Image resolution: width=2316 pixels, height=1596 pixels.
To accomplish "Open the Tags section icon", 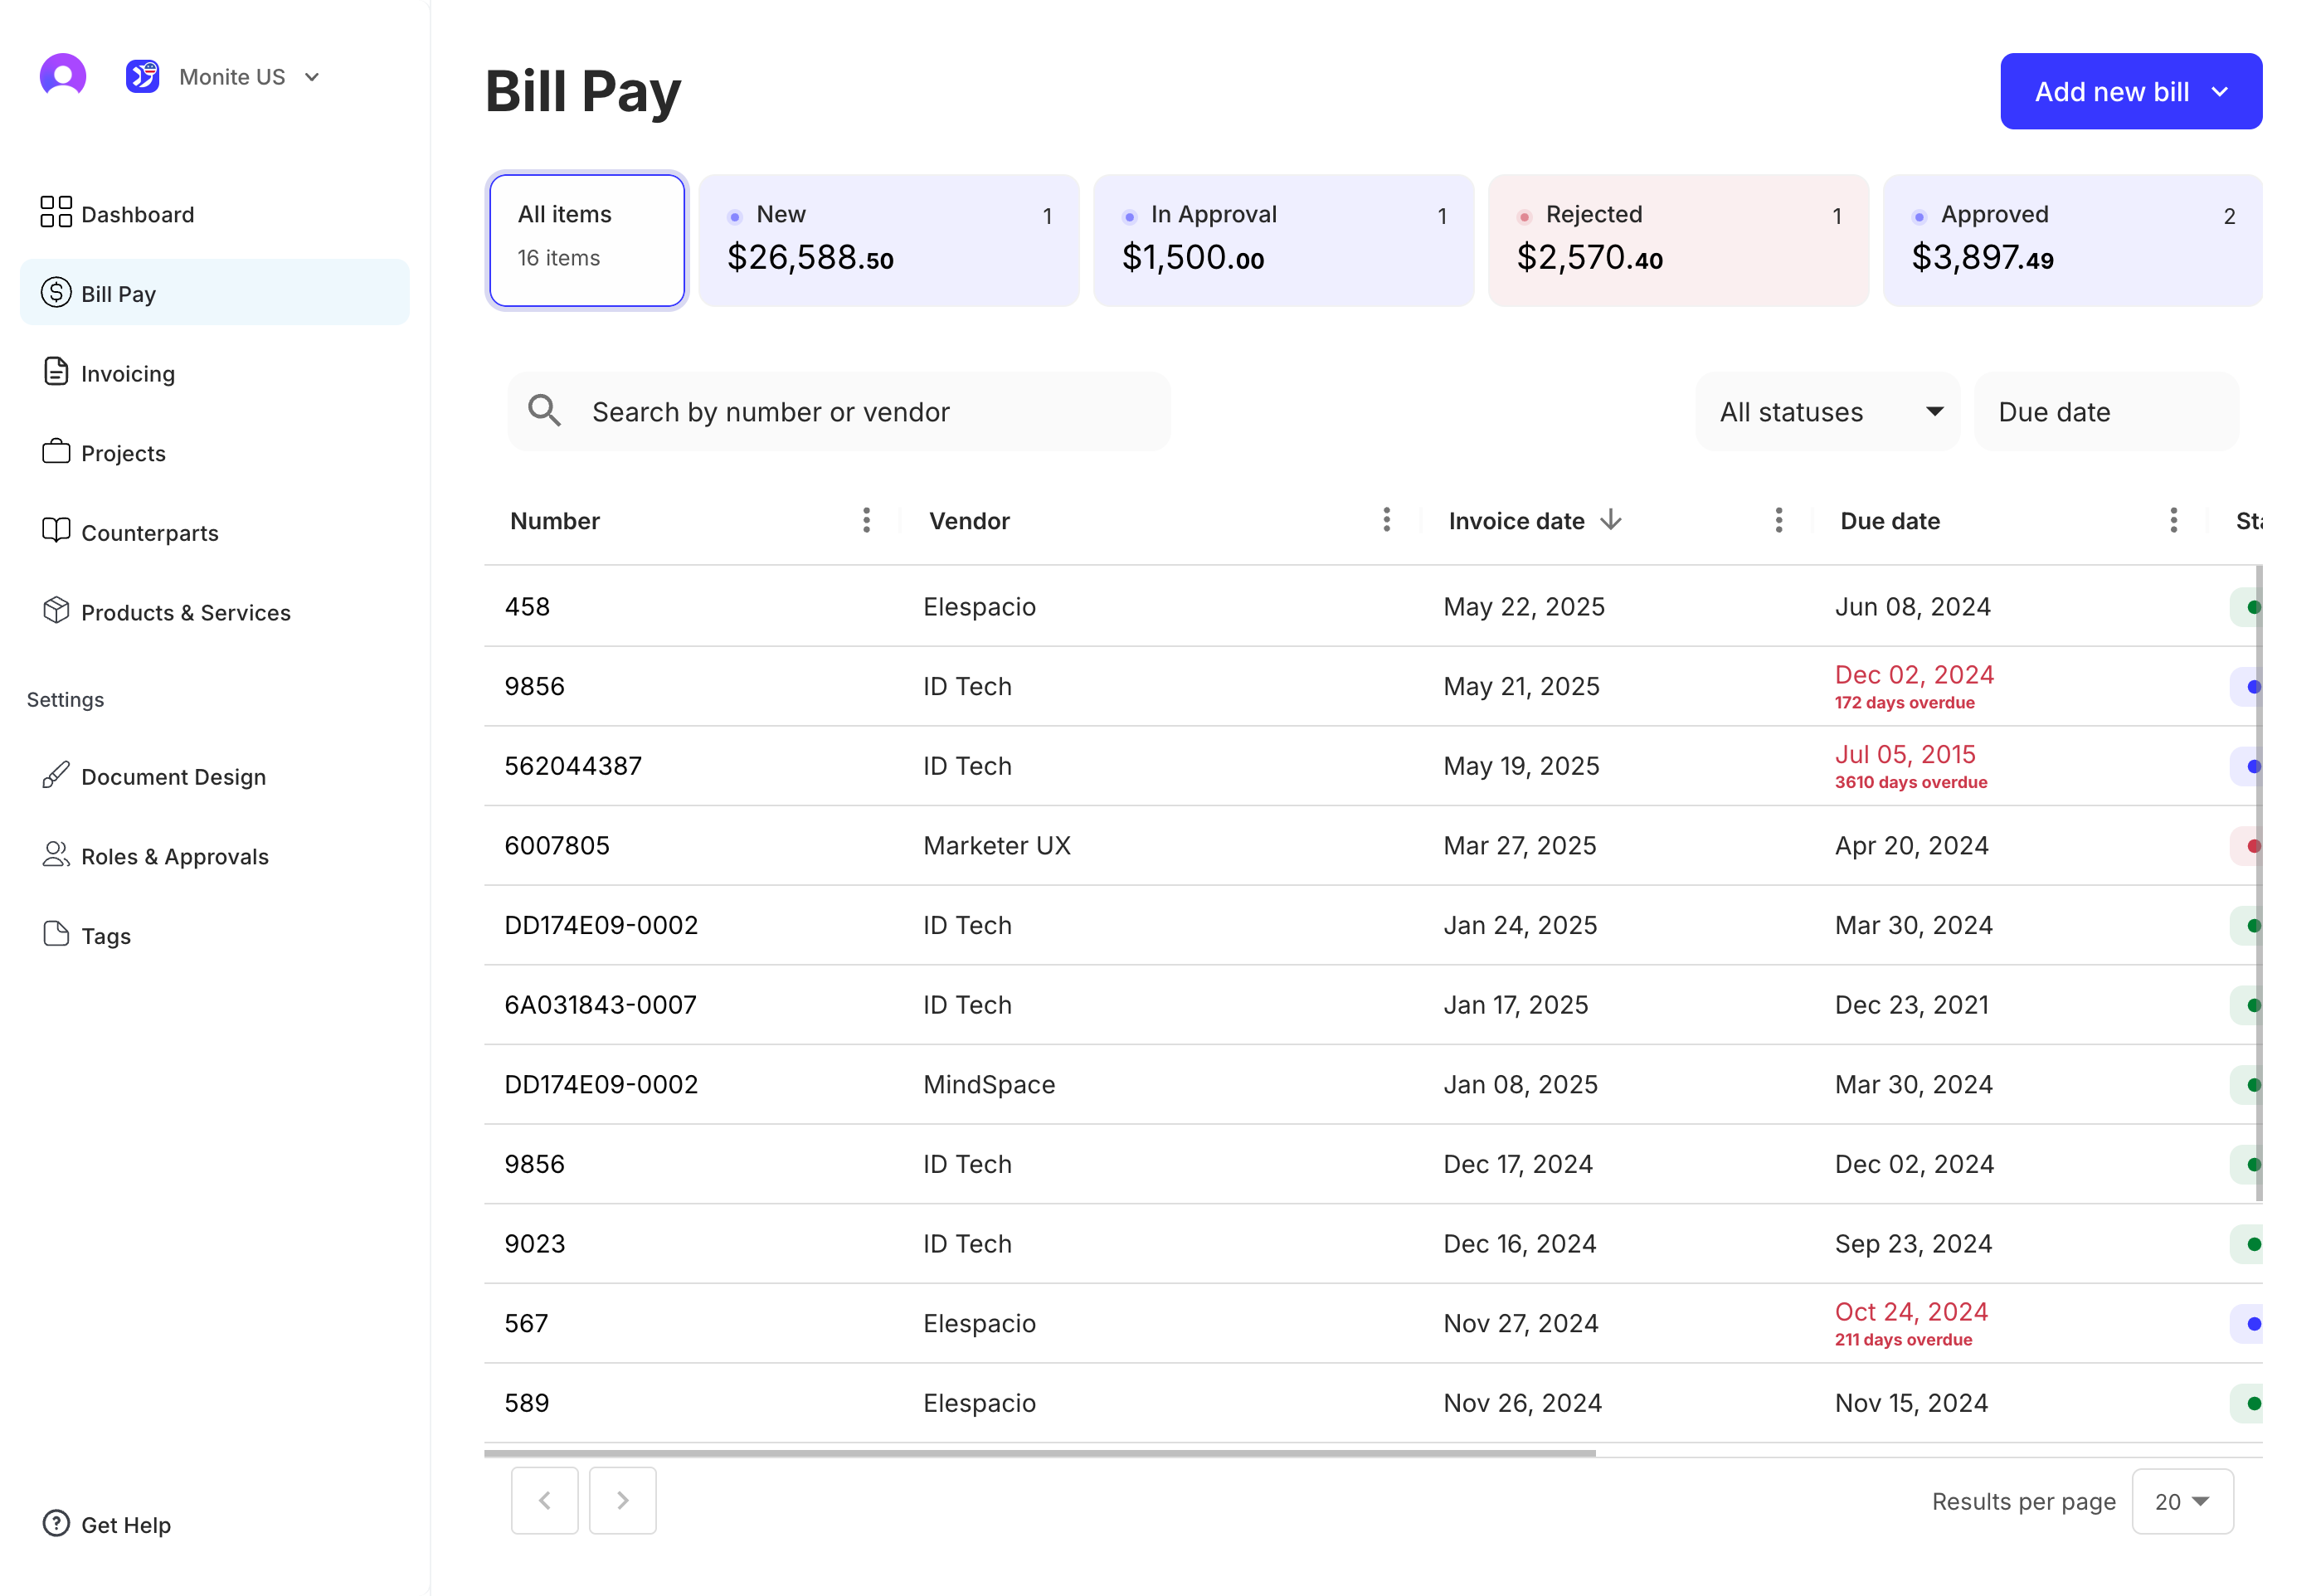I will pos(56,935).
